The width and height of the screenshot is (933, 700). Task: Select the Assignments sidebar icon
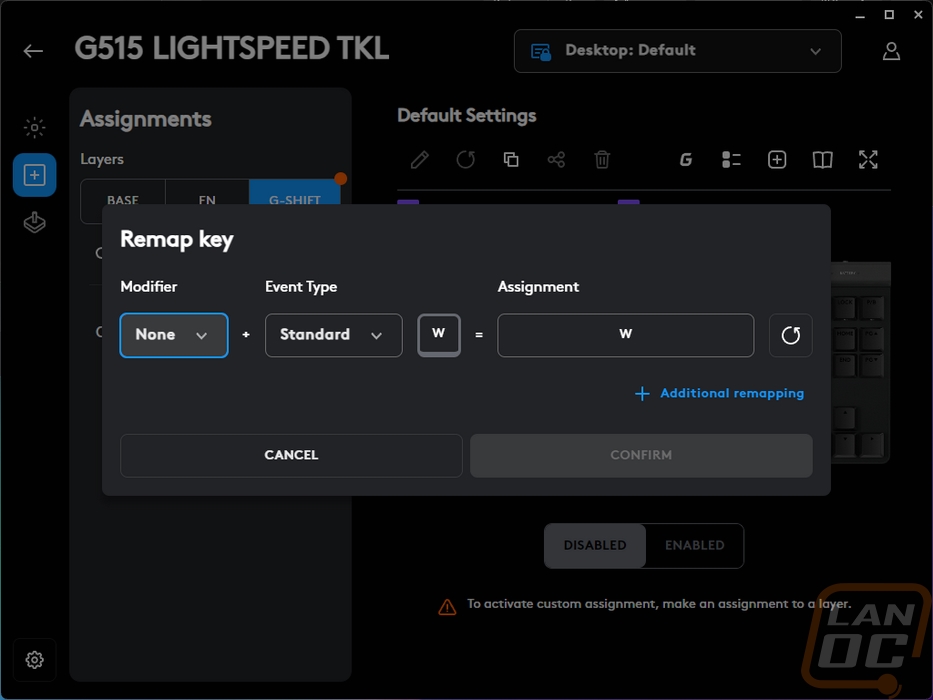coord(35,175)
